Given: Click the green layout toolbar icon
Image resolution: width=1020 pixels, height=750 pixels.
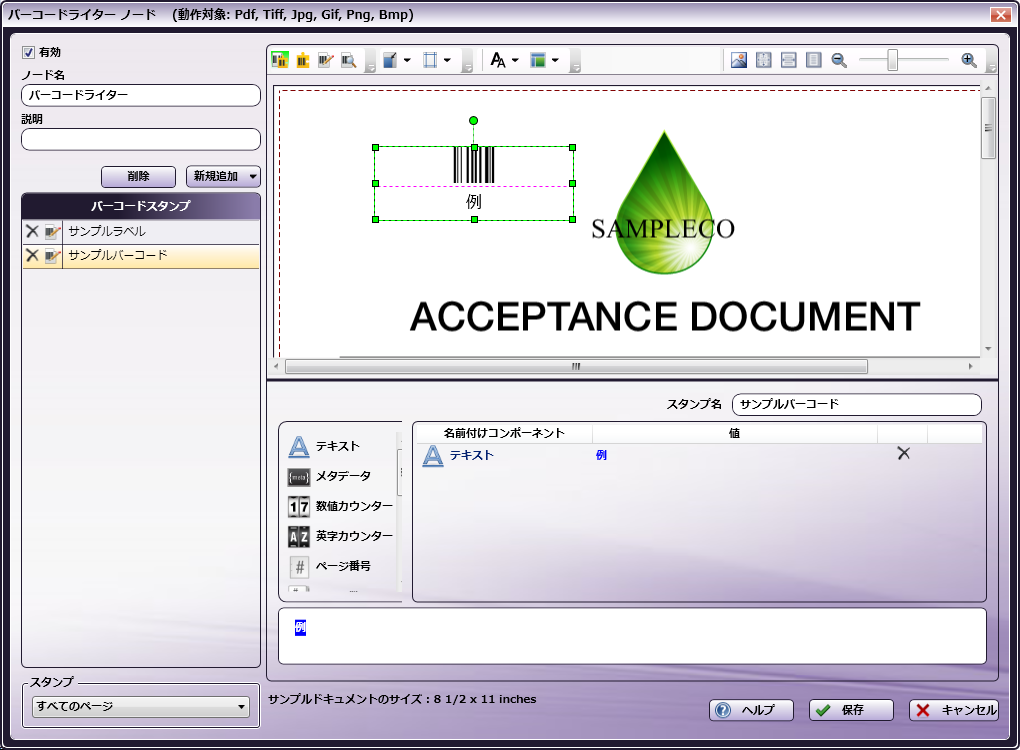Looking at the screenshot, I should point(537,60).
